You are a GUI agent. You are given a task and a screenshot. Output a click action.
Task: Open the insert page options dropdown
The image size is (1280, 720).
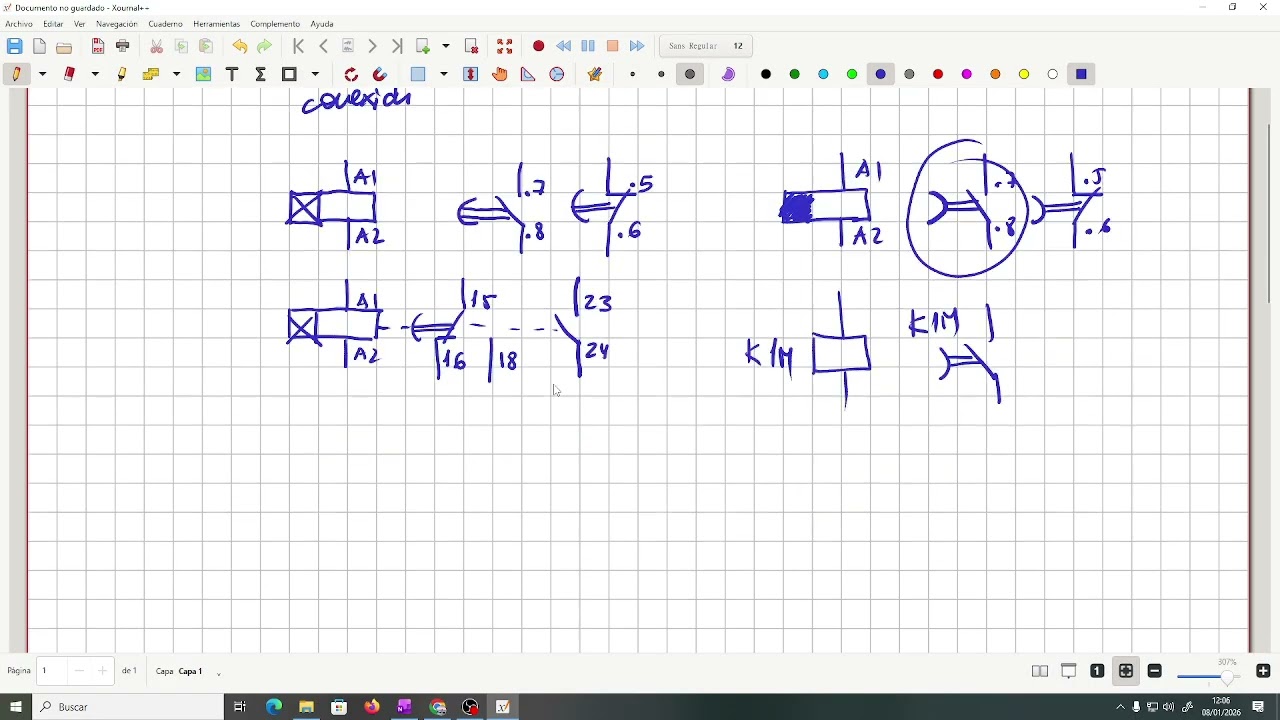click(x=447, y=47)
